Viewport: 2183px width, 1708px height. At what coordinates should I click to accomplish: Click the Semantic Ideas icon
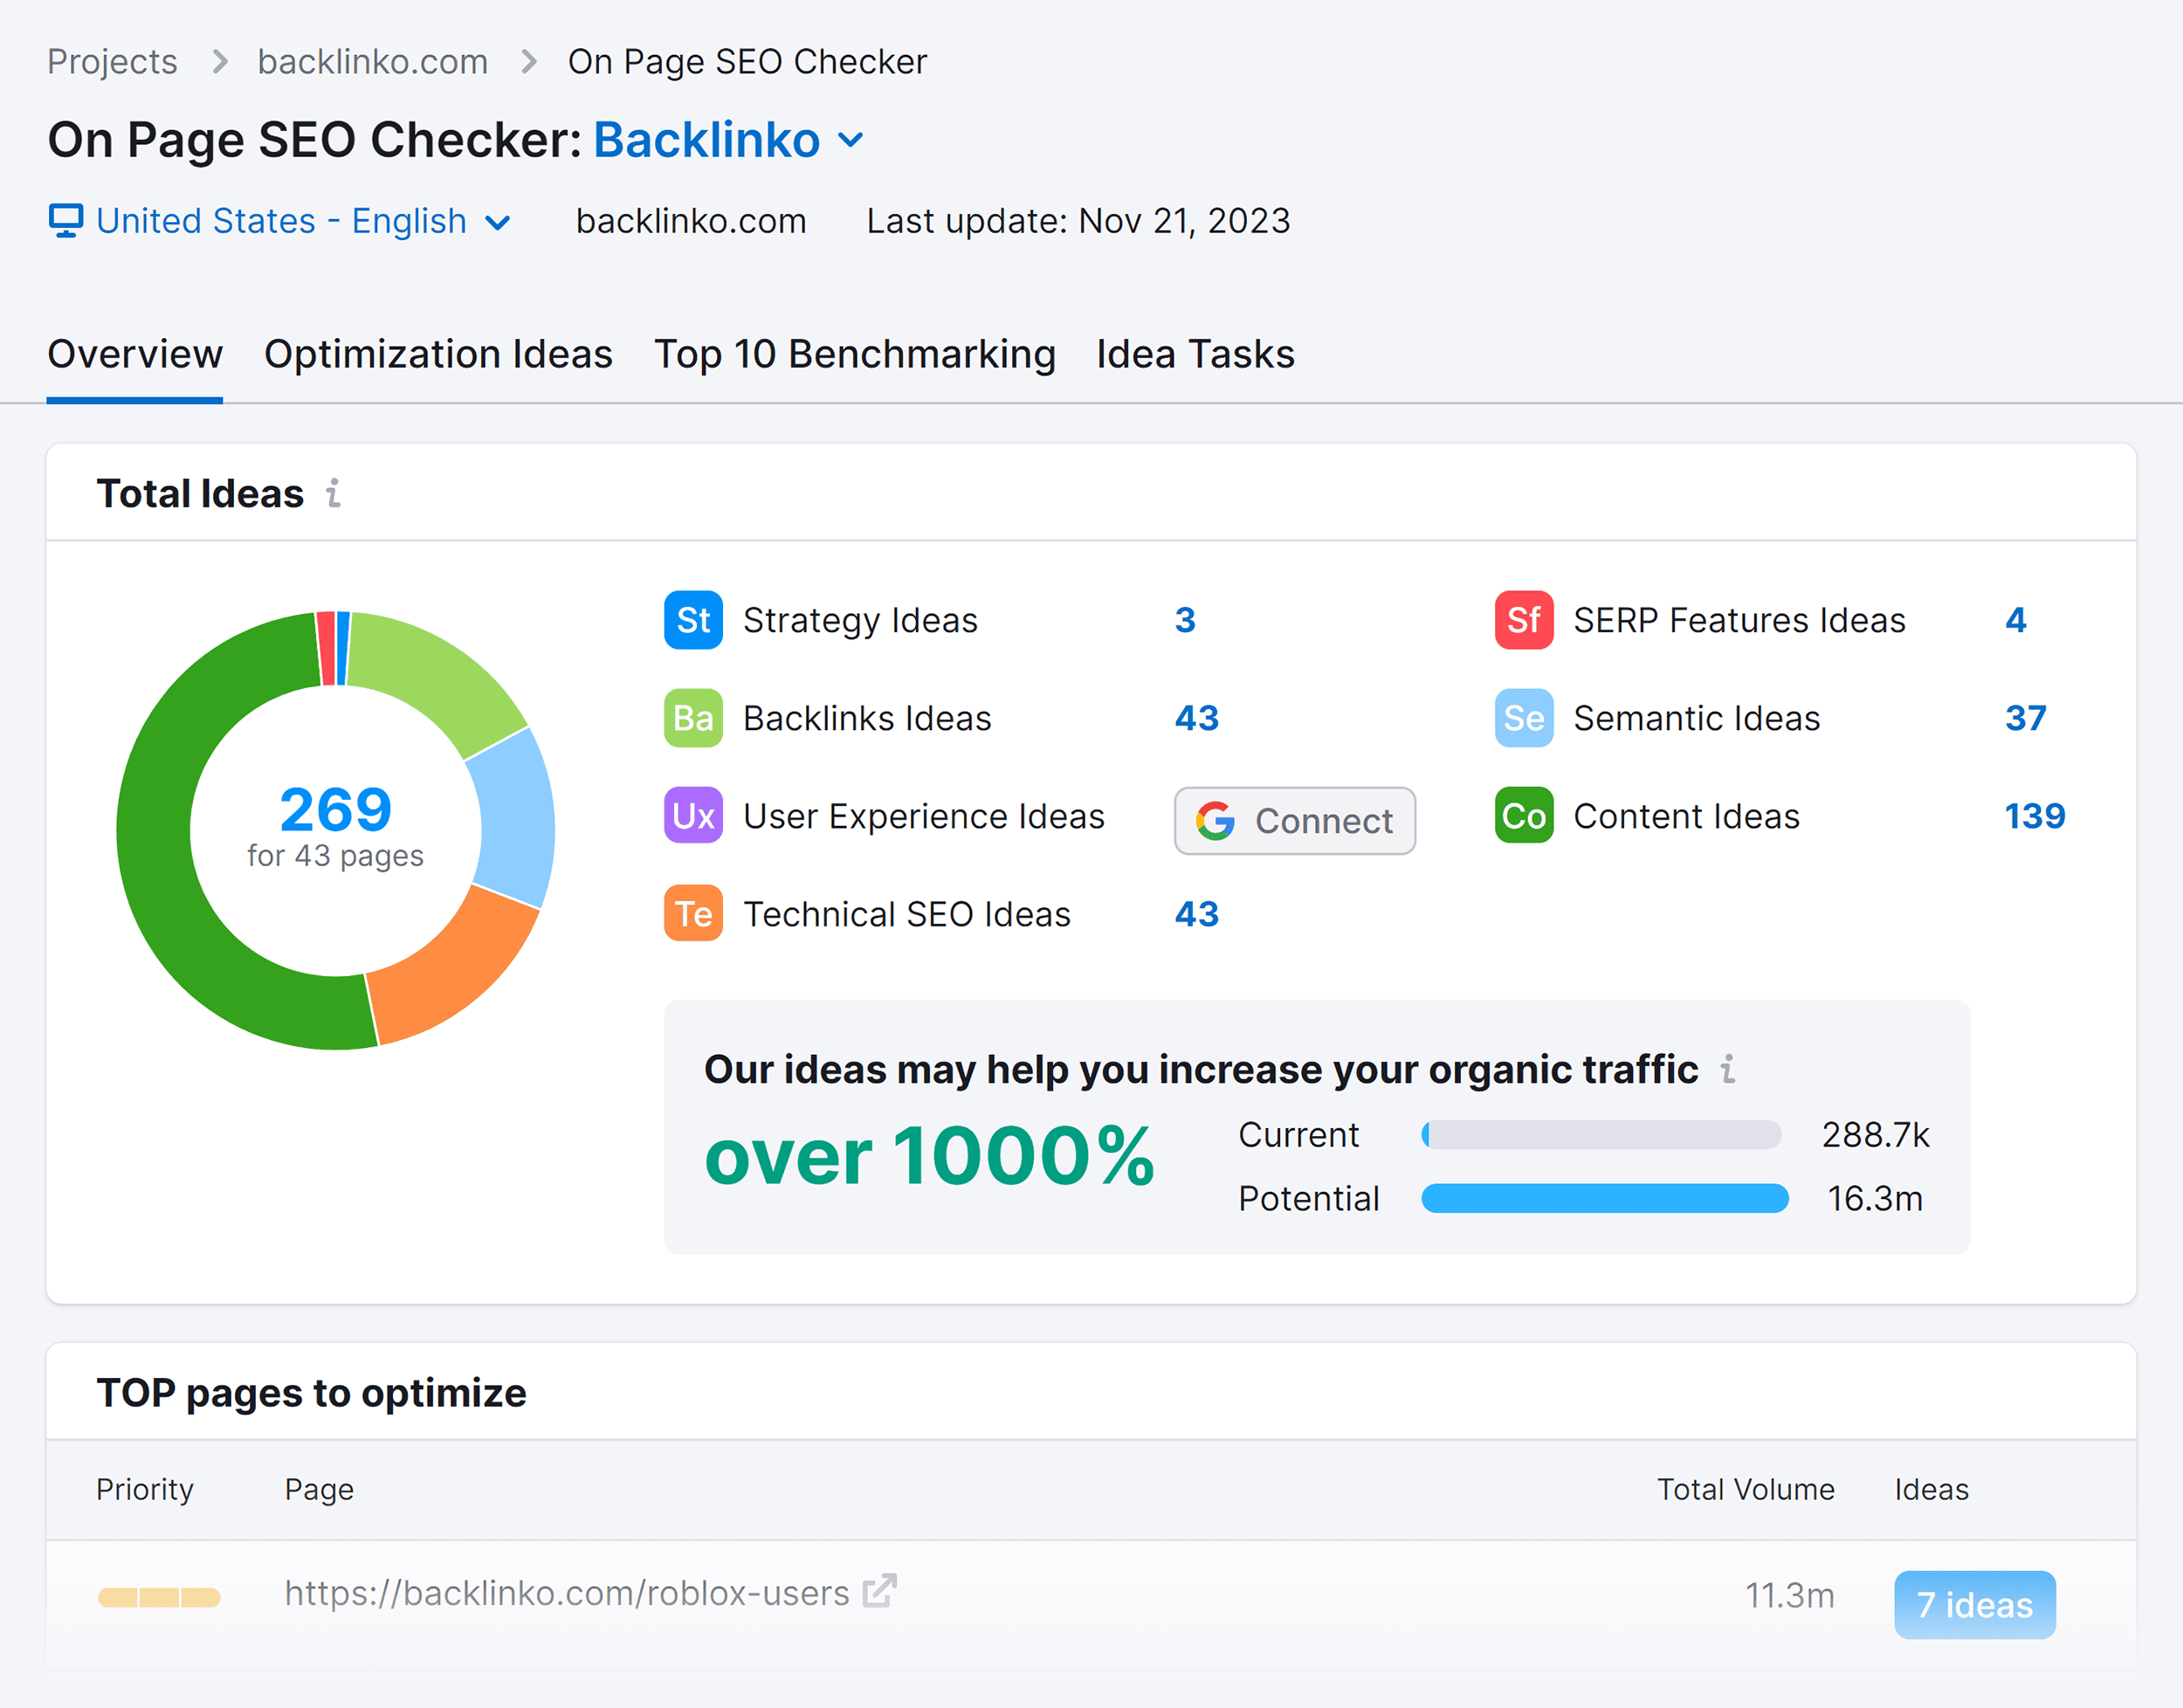tap(1518, 718)
